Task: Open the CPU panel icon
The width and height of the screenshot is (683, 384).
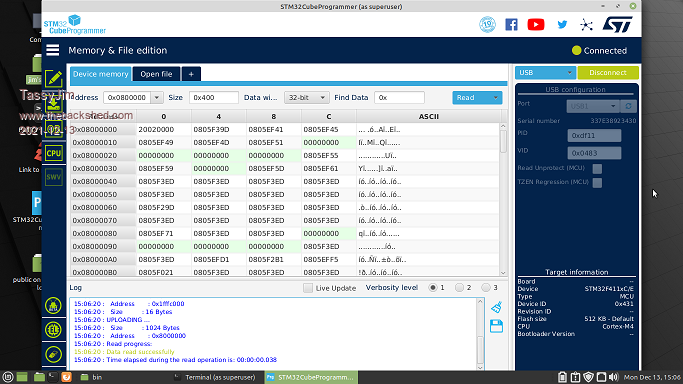Action: pyautogui.click(x=54, y=153)
